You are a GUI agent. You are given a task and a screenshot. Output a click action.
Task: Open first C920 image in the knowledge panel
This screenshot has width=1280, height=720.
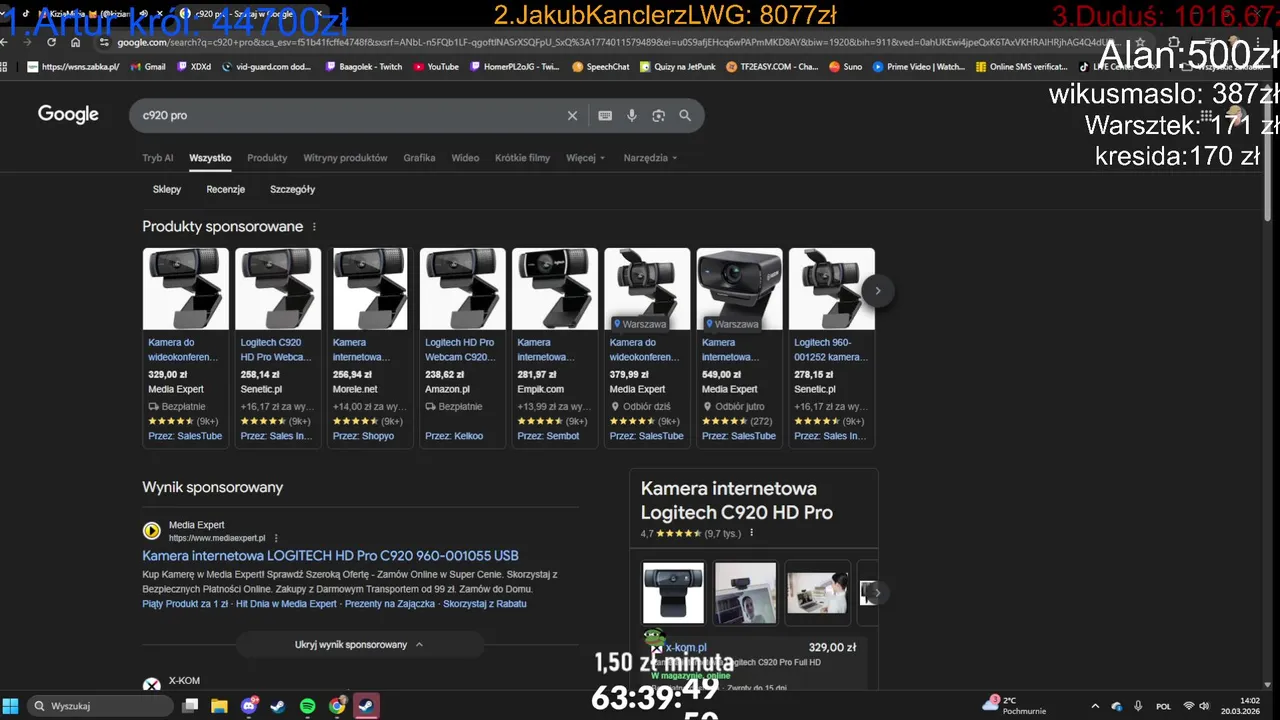(x=673, y=593)
